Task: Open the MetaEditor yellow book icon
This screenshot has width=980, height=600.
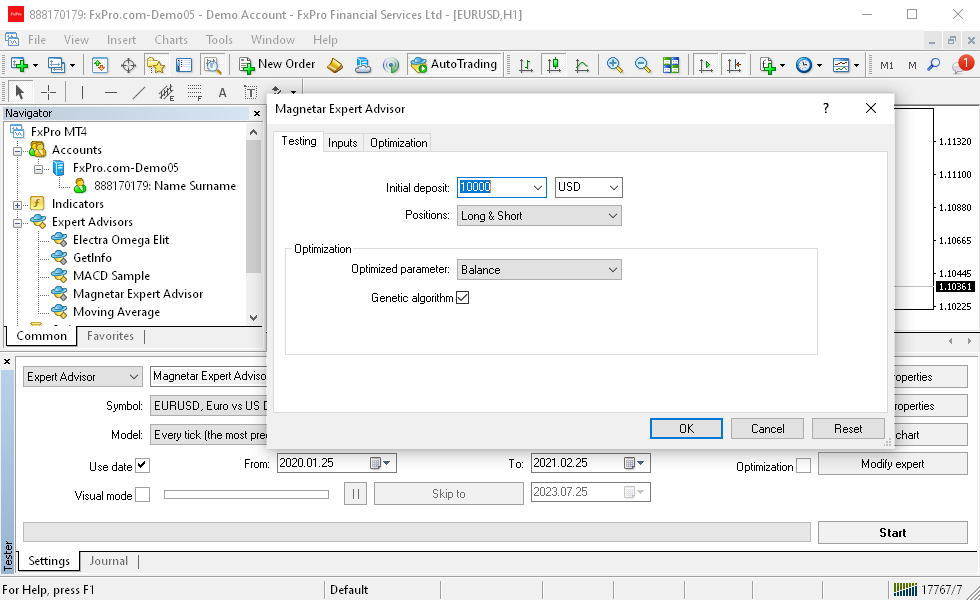Action: tap(335, 65)
